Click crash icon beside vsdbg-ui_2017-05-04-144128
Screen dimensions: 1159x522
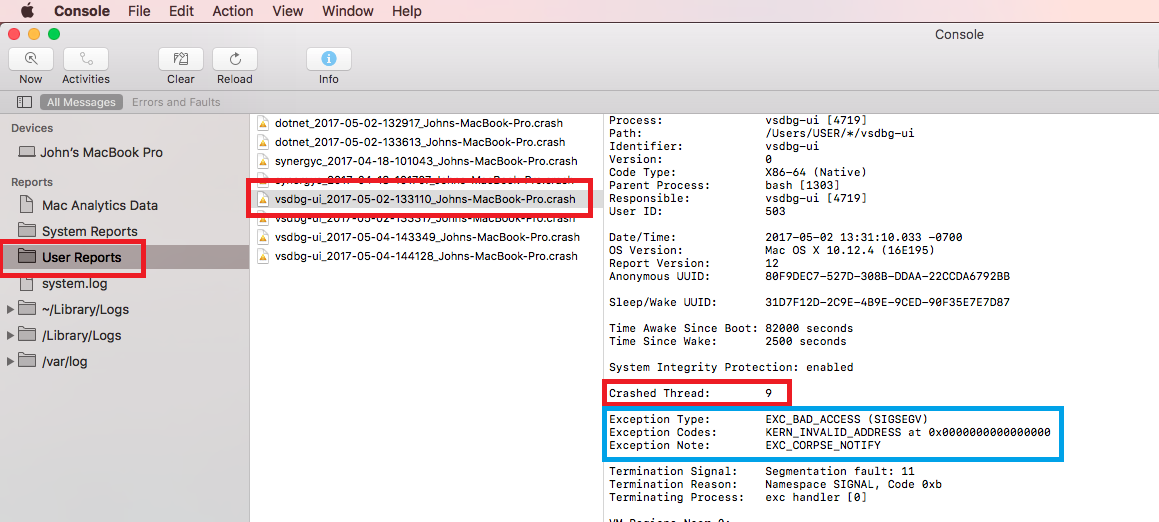click(x=262, y=256)
